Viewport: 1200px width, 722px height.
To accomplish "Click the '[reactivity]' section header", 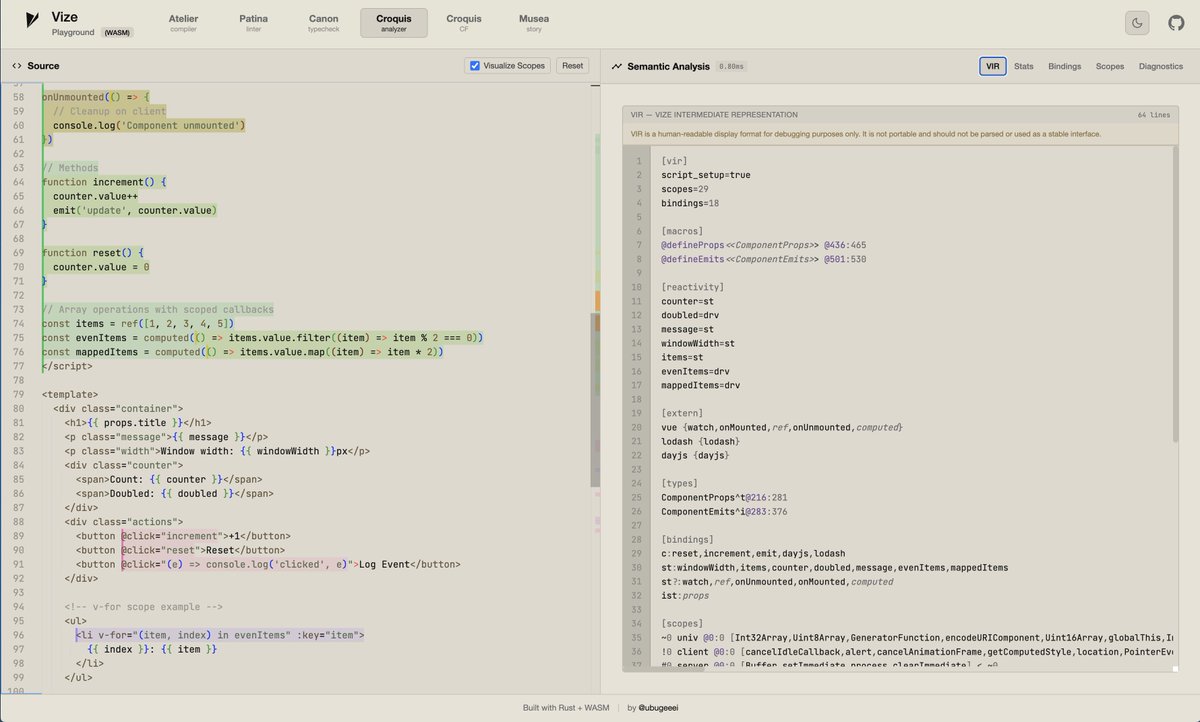I will [x=692, y=287].
